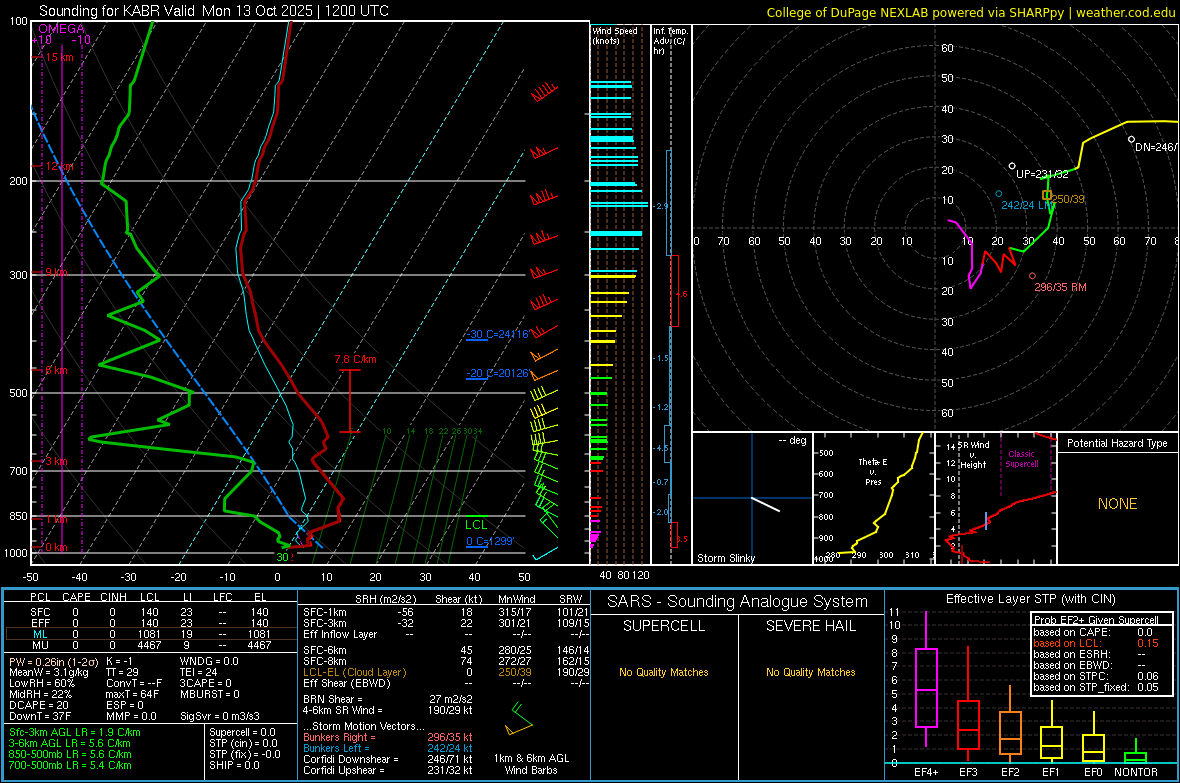Click the SARS - Sounding Analogue System title
Viewport: 1180px width, 783px height.
pos(738,602)
